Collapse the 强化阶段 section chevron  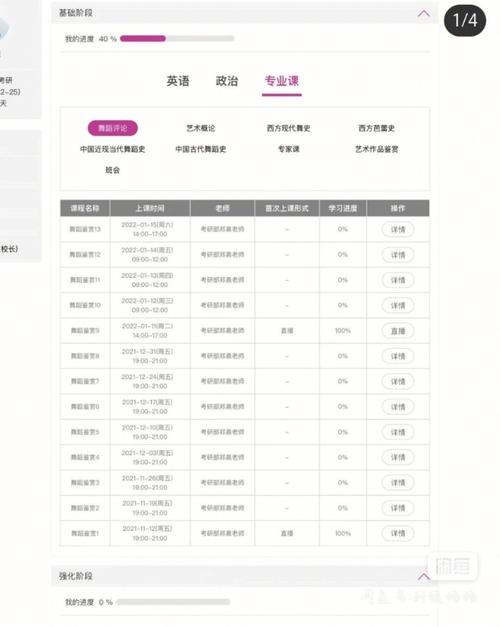[424, 576]
